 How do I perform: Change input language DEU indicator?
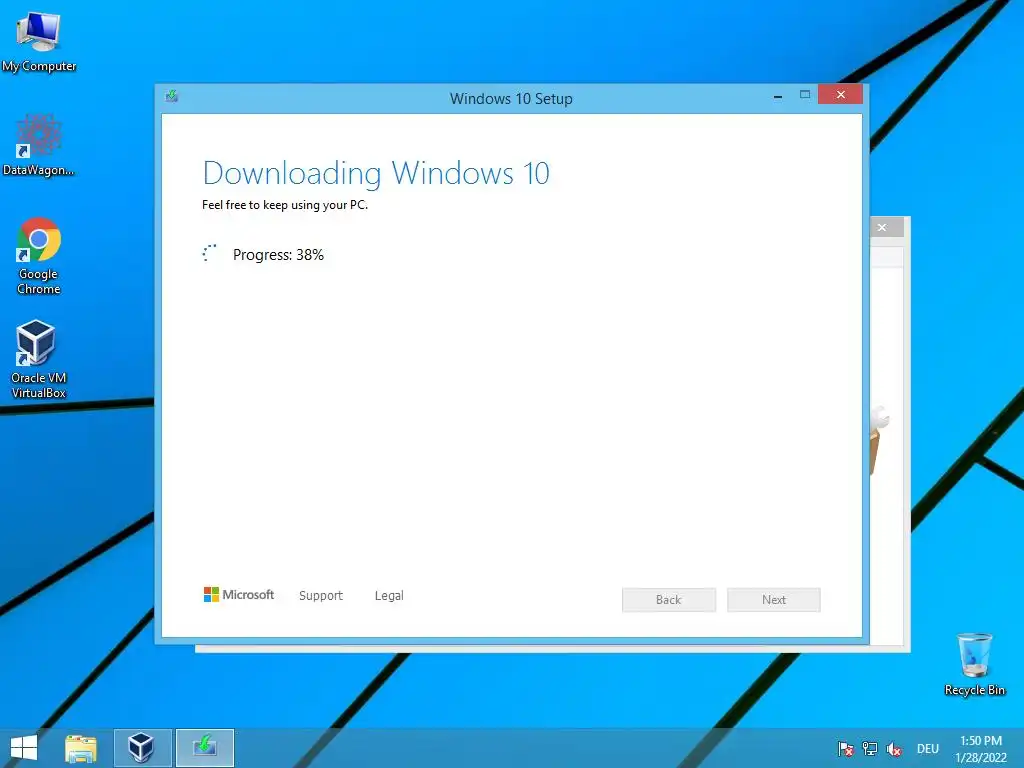927,749
